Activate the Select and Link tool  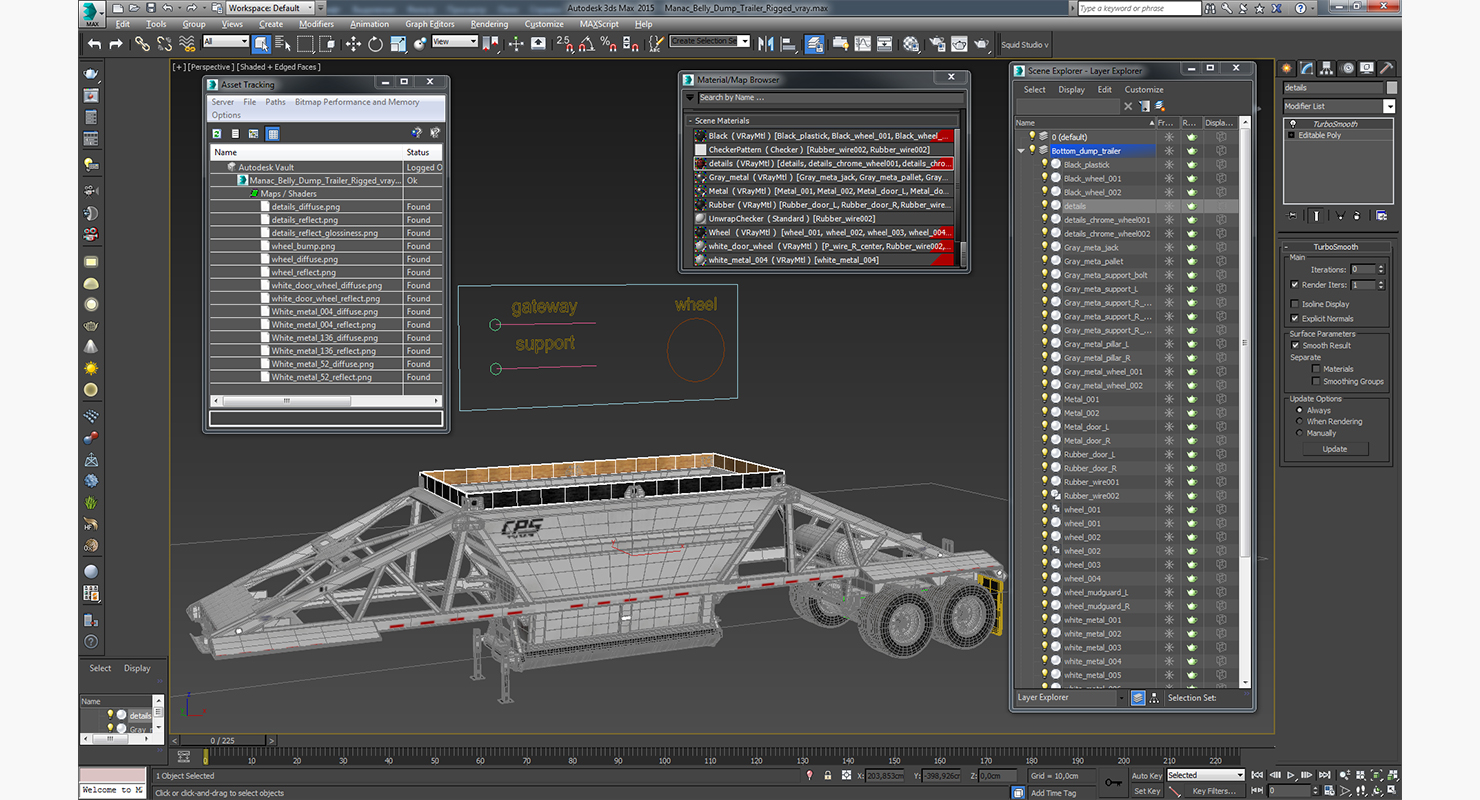point(142,44)
